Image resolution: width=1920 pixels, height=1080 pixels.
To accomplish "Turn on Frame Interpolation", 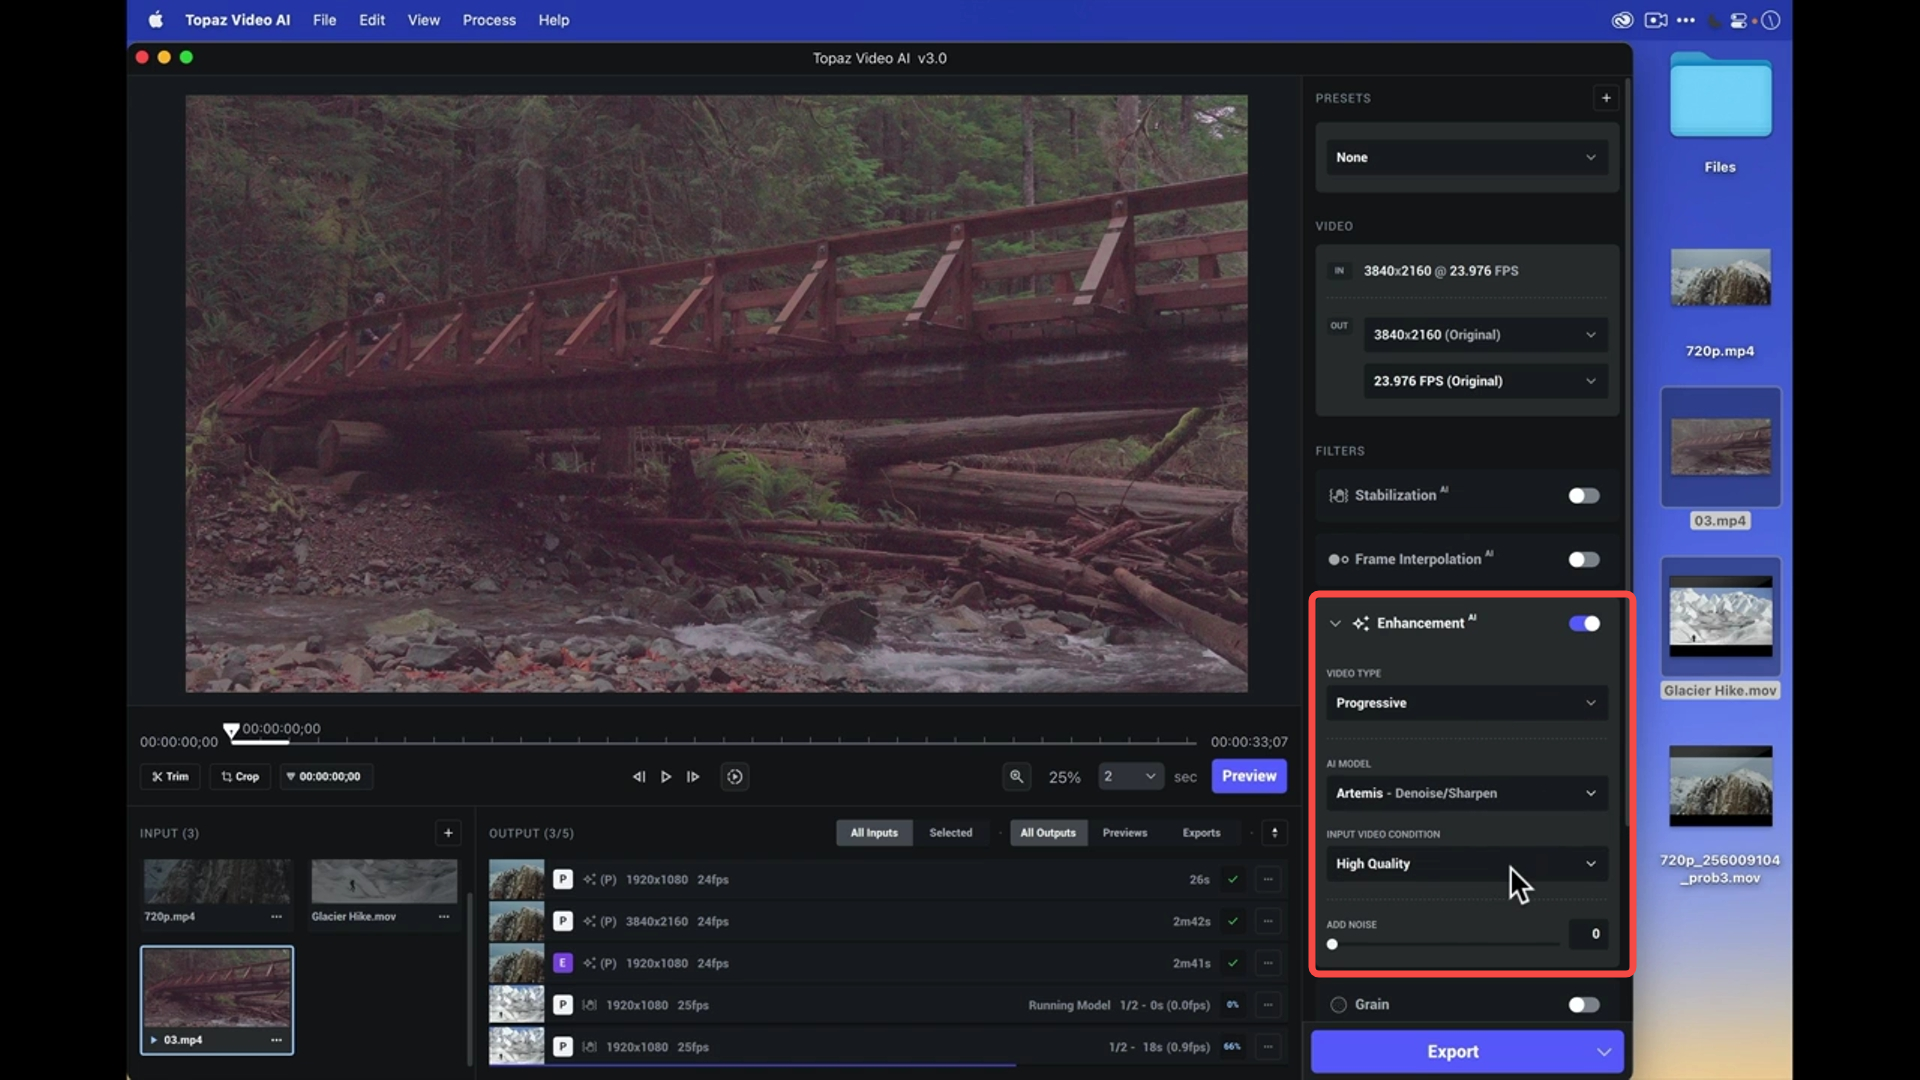I will [1583, 560].
